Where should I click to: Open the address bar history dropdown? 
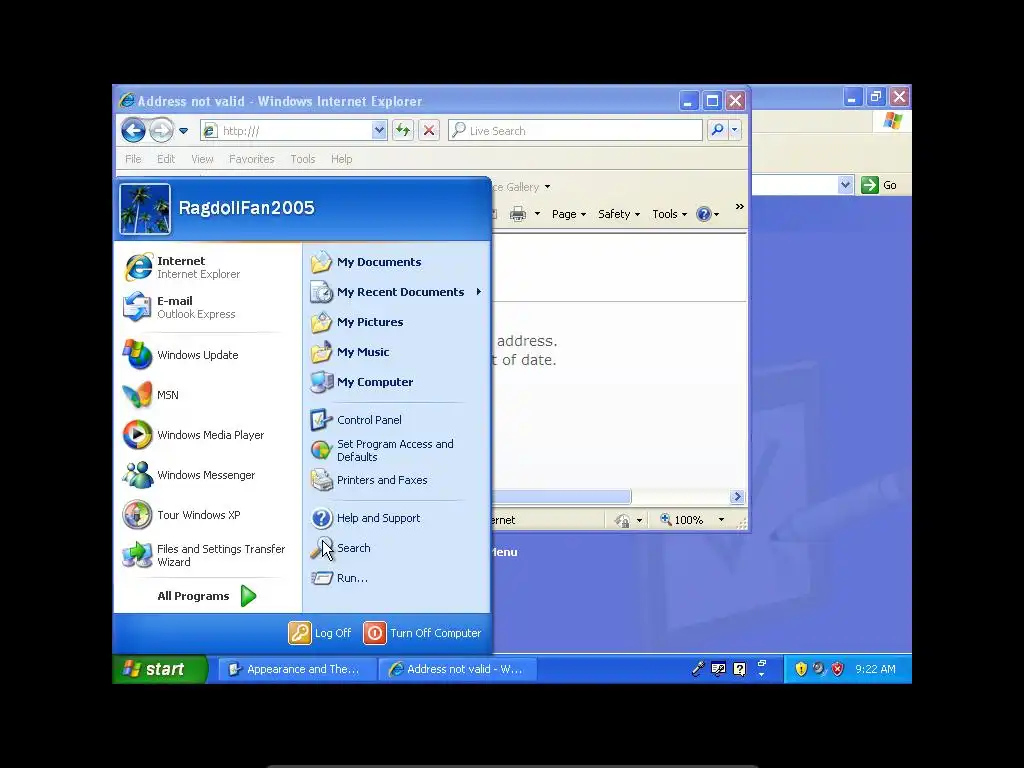coord(379,131)
